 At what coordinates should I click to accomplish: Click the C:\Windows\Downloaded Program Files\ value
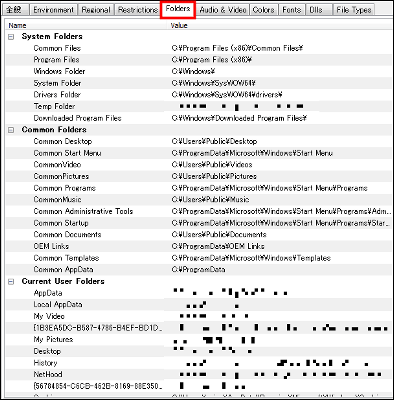(x=239, y=118)
